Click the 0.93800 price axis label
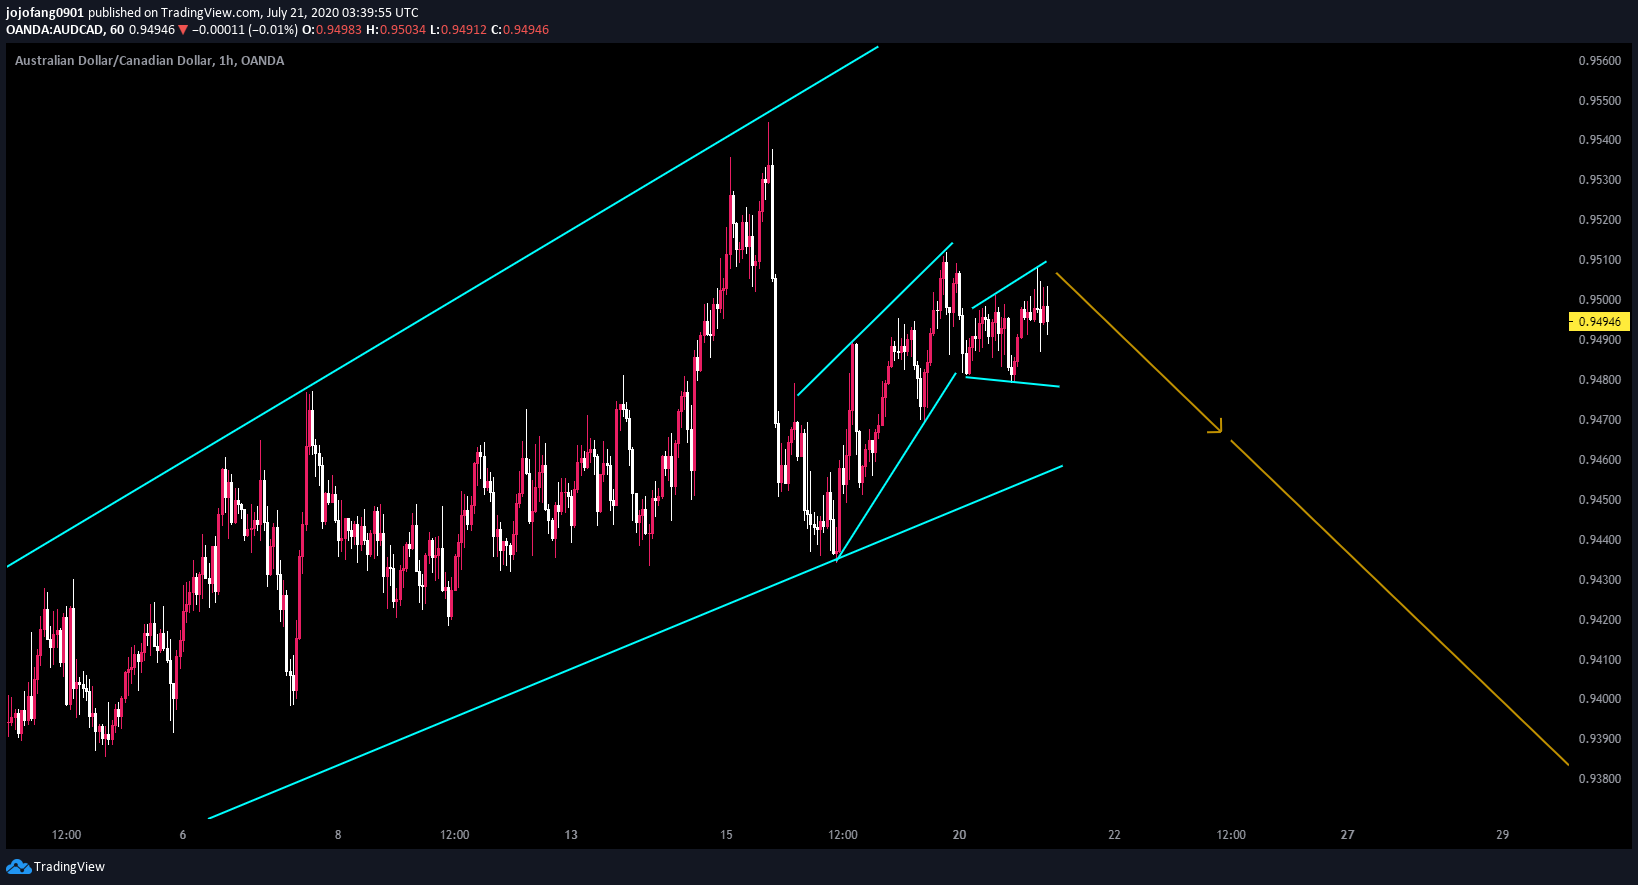 [1599, 779]
